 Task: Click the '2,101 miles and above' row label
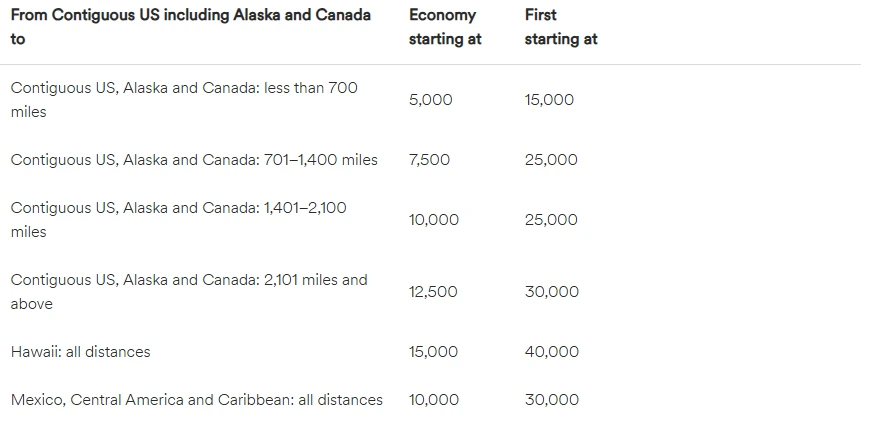click(x=189, y=292)
